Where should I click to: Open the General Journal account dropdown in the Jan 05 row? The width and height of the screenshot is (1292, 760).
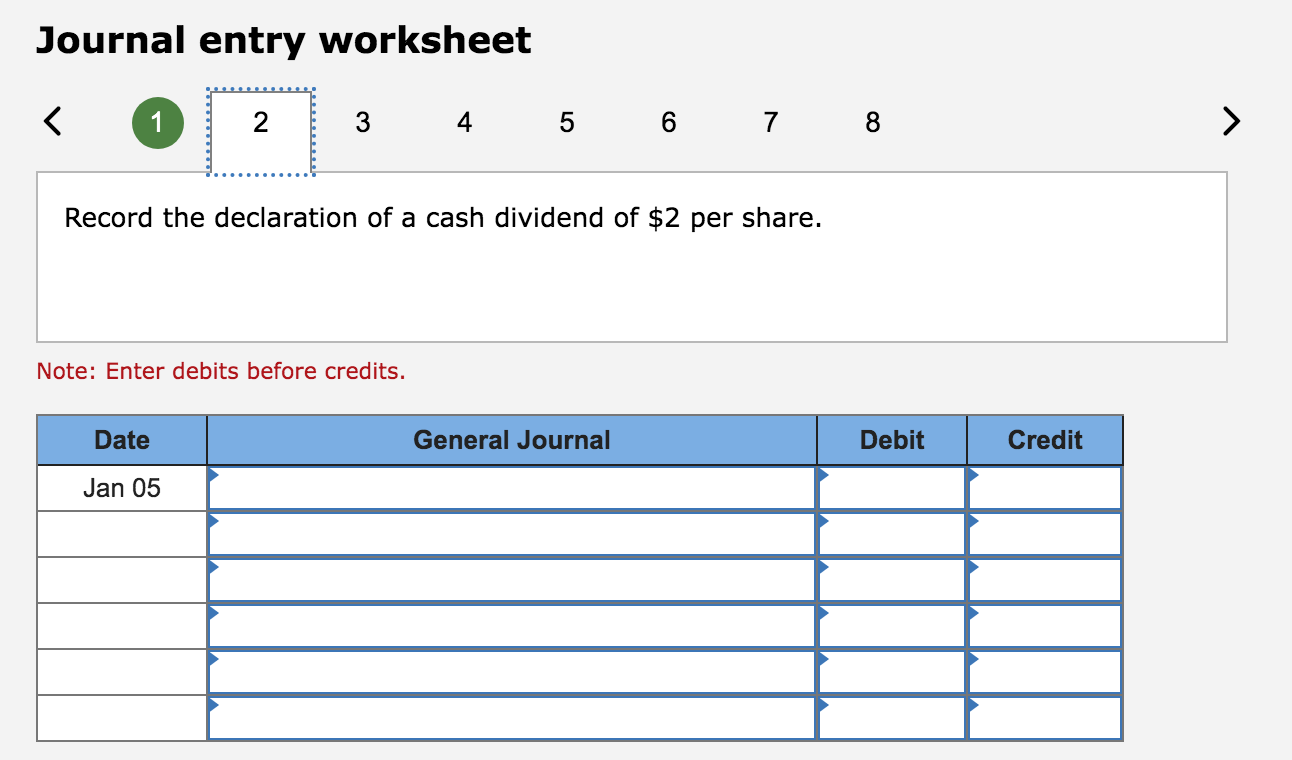click(x=512, y=488)
